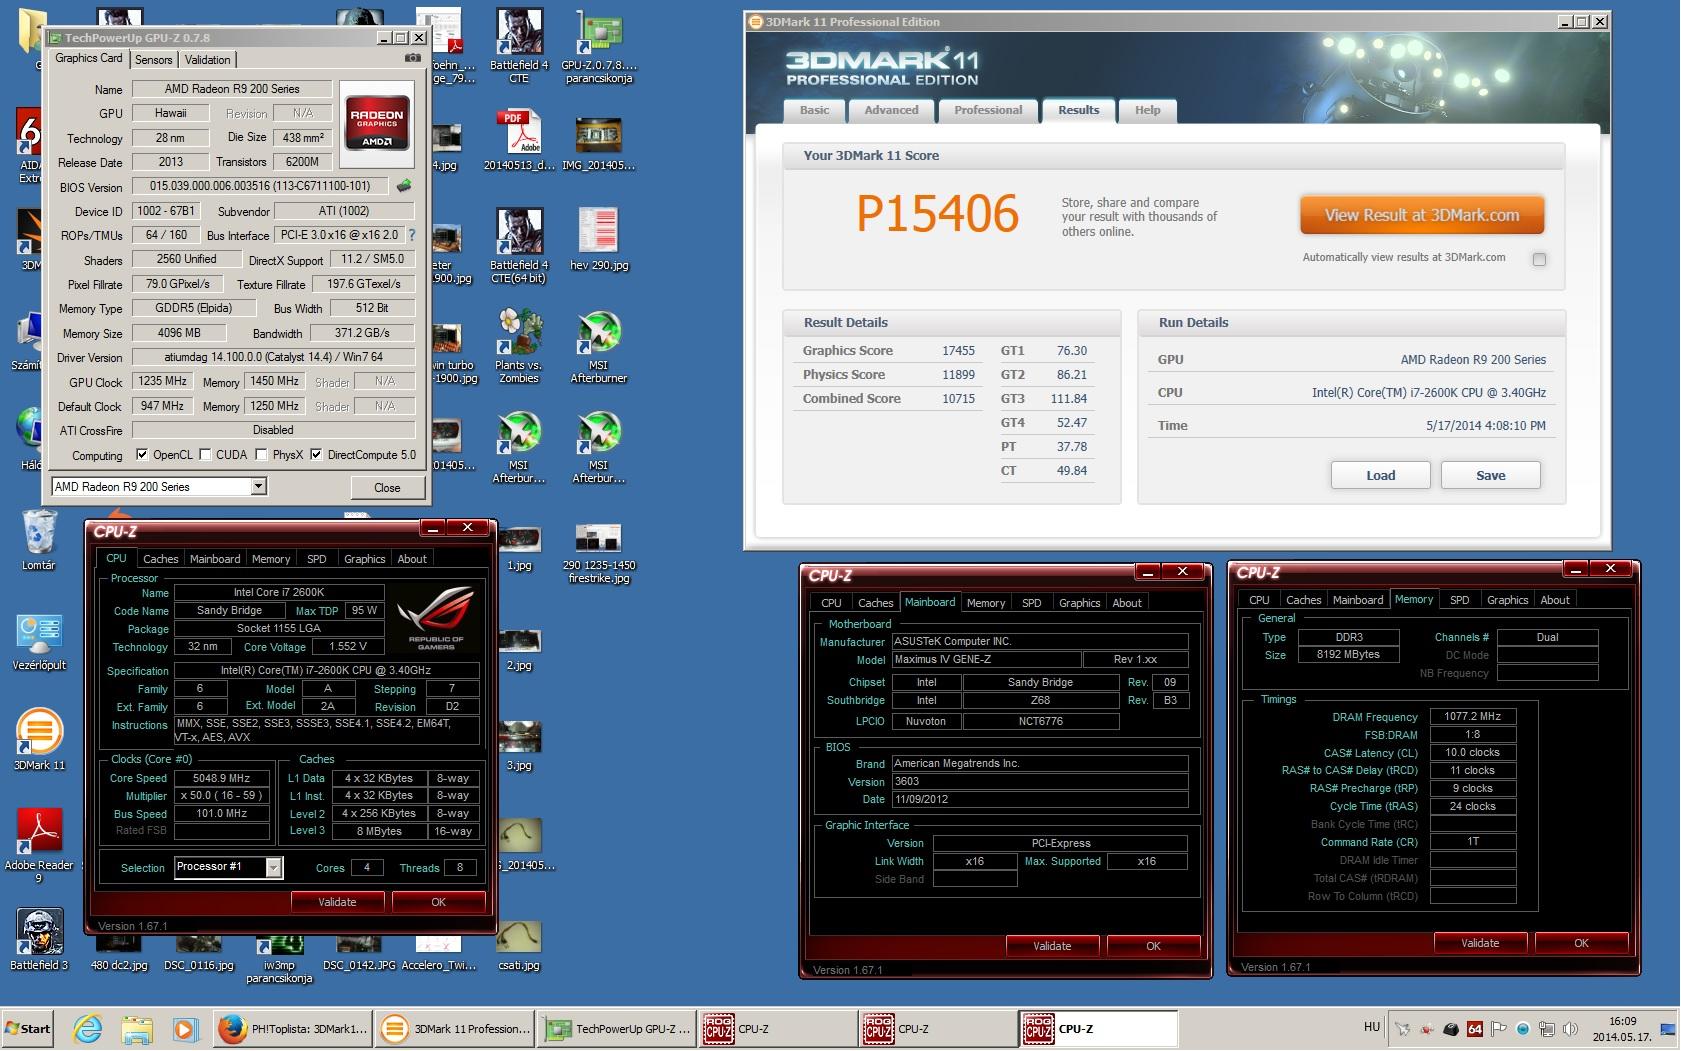Open Windows Explorer from the taskbar
Image resolution: width=1681 pixels, height=1051 pixels.
pos(137,1029)
